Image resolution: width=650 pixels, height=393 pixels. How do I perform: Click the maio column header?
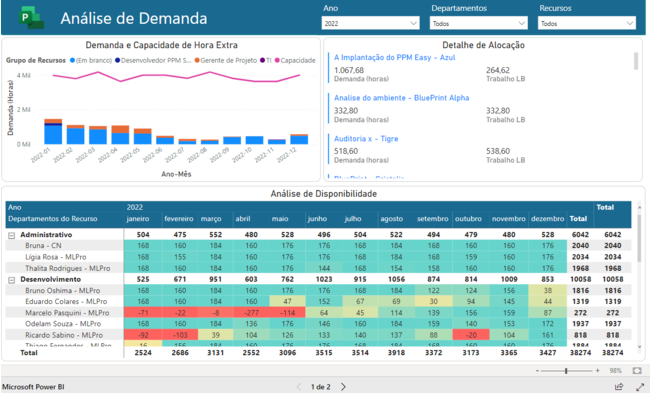[x=280, y=218]
